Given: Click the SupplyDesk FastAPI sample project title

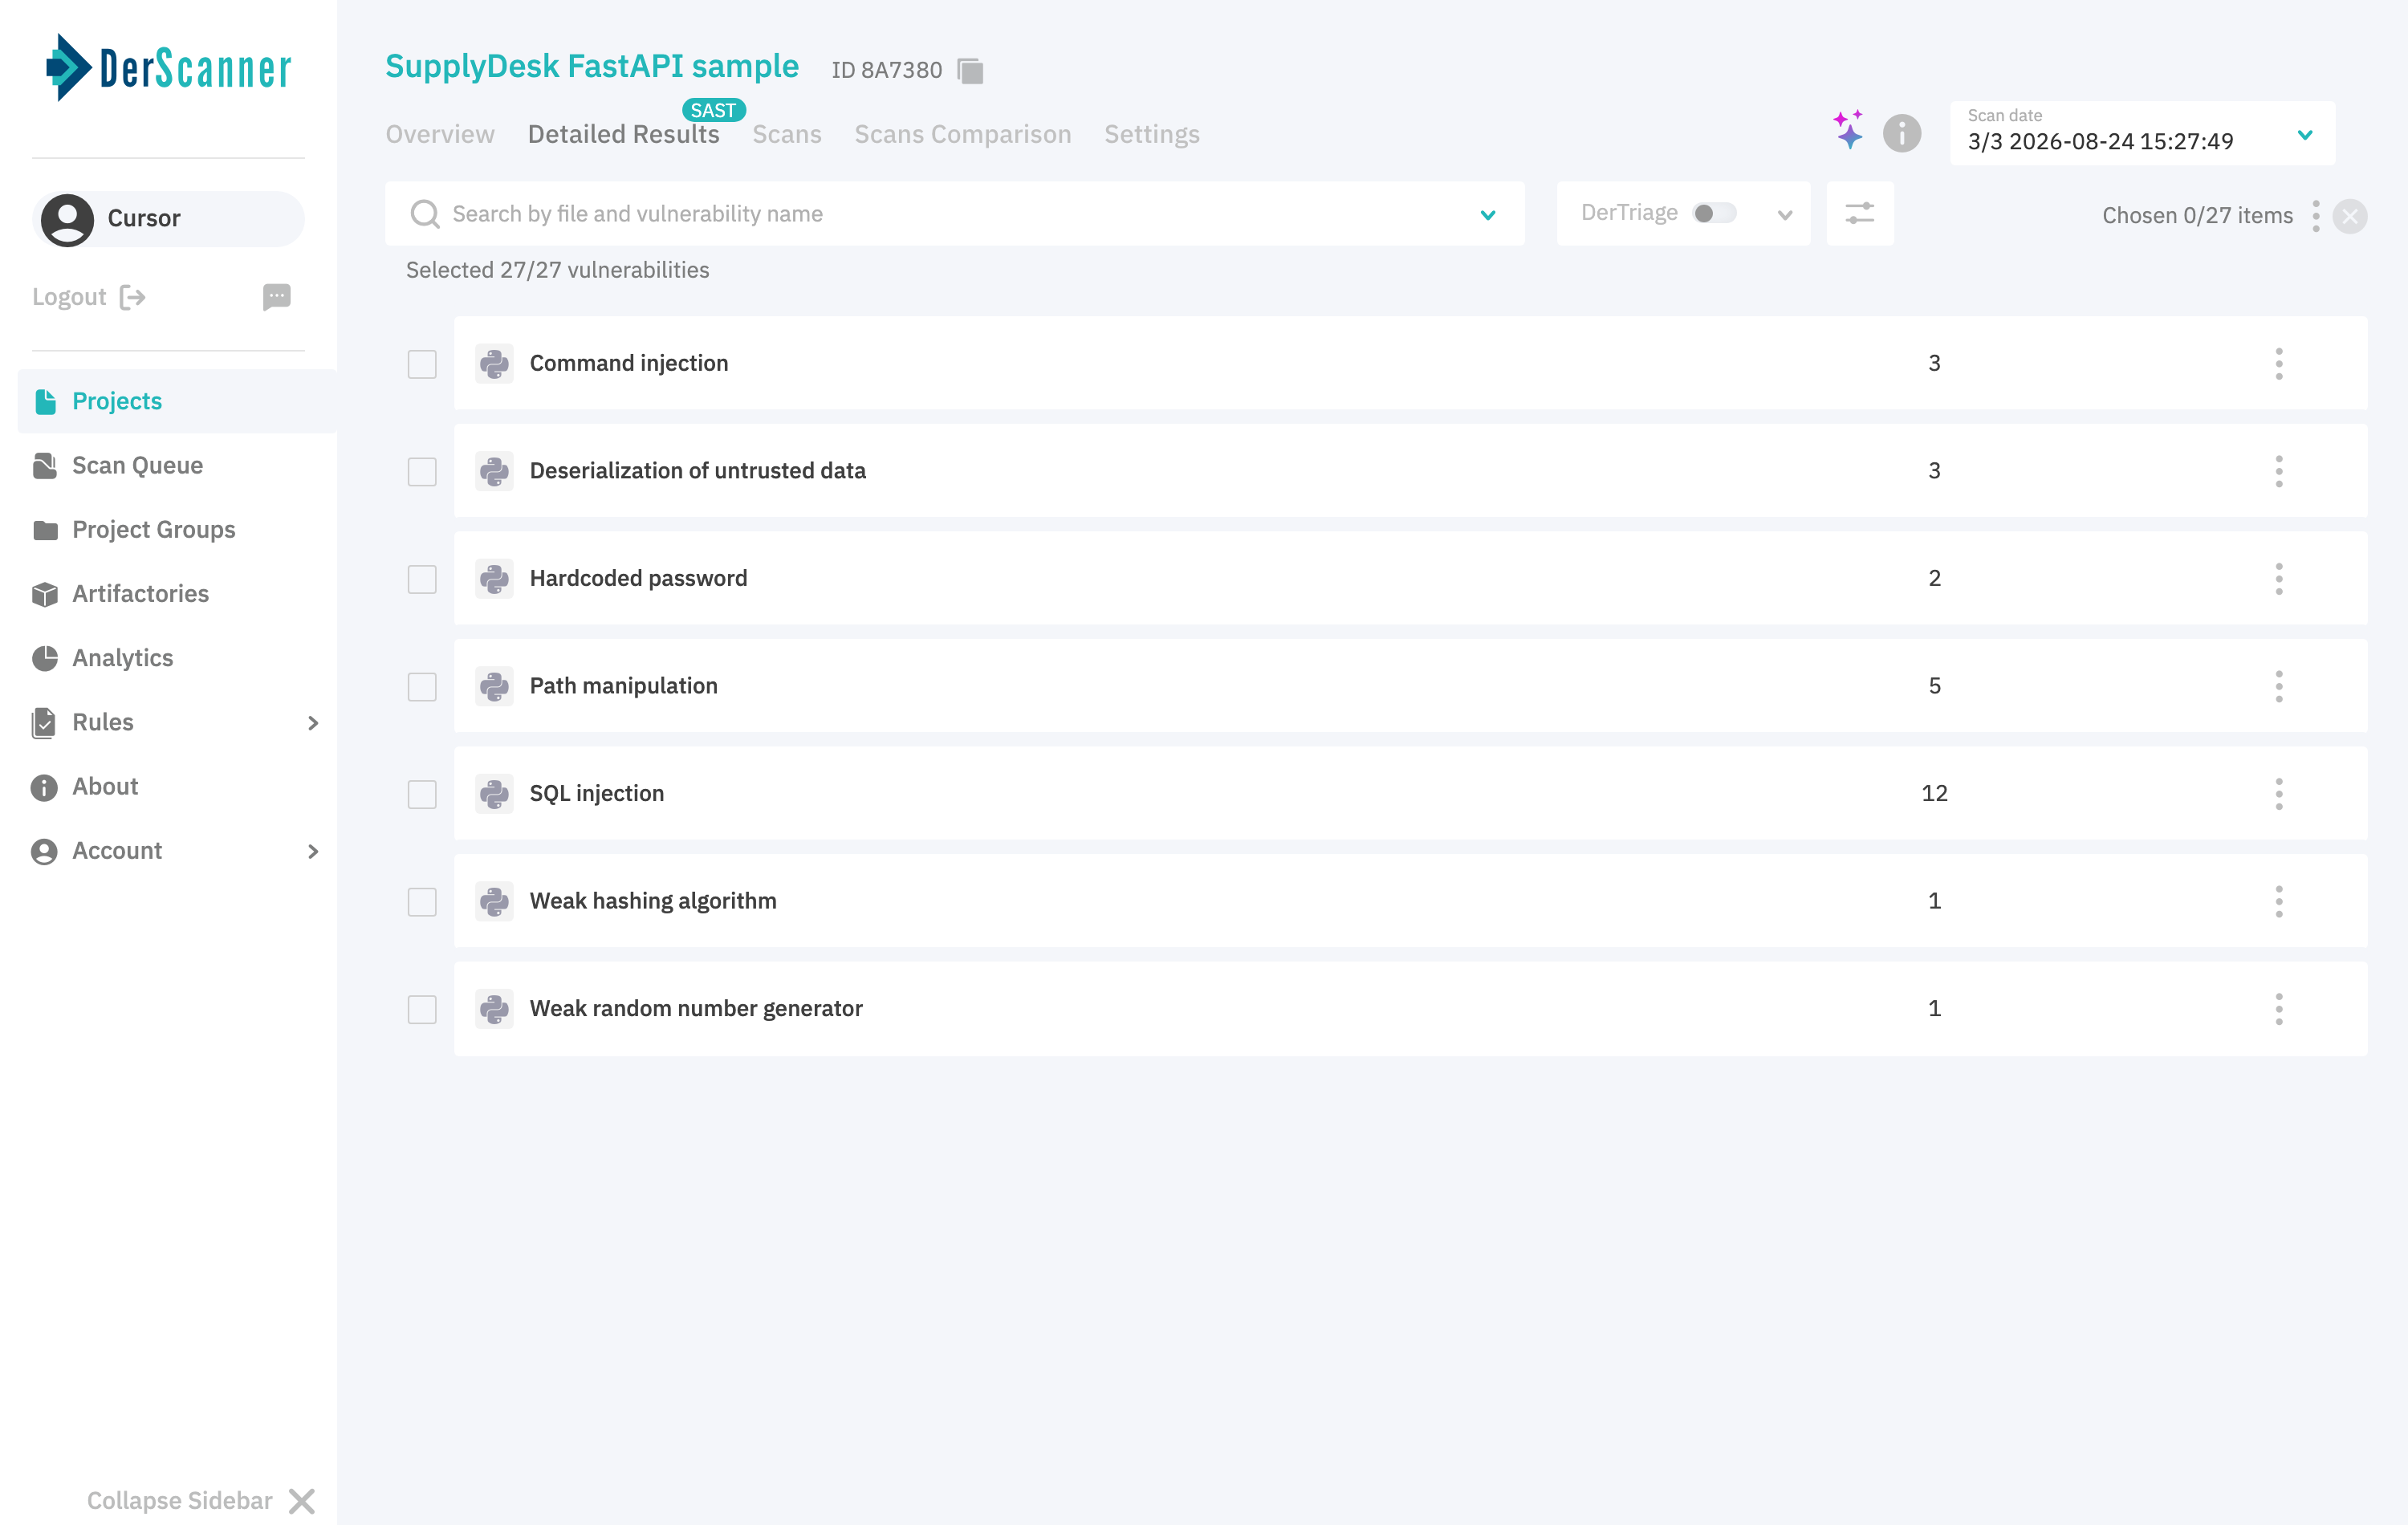Looking at the screenshot, I should point(592,66).
